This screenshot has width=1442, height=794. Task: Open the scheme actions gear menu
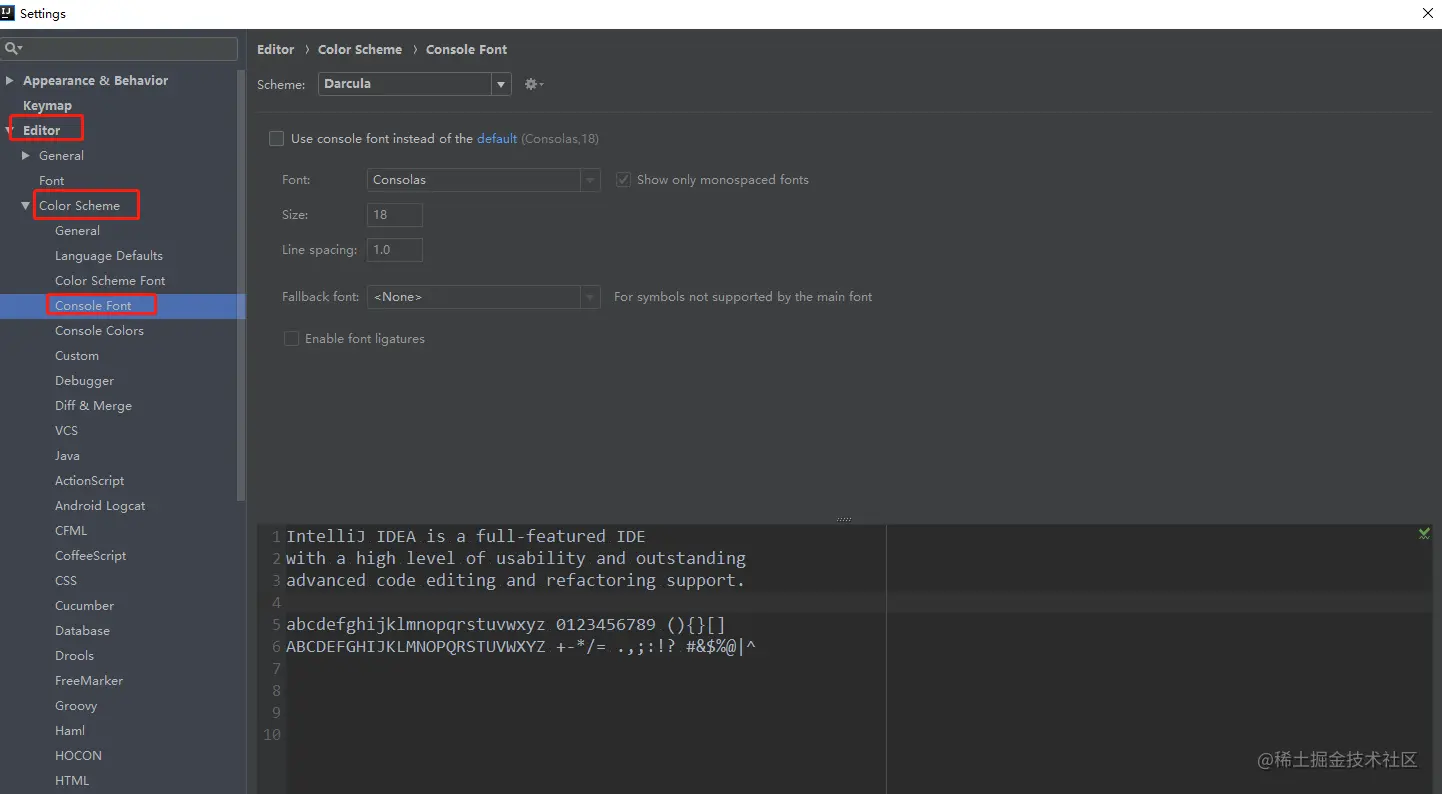coord(534,84)
